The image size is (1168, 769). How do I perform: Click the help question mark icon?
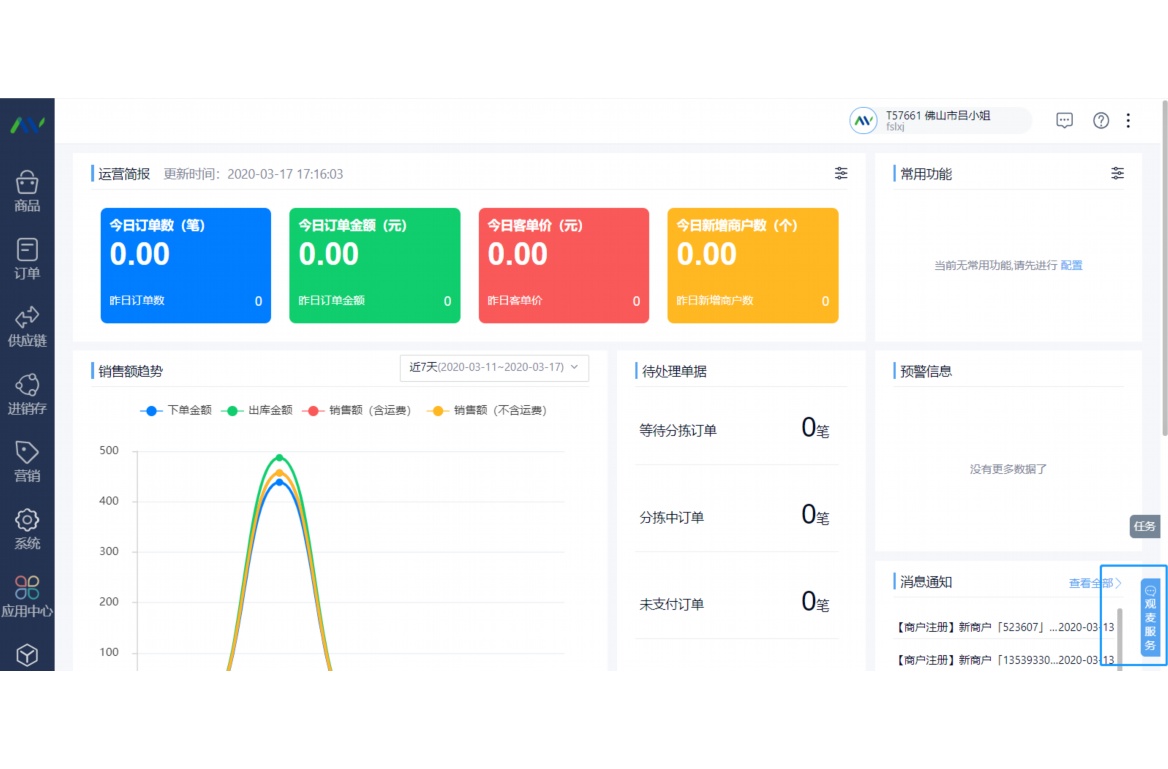[1100, 120]
